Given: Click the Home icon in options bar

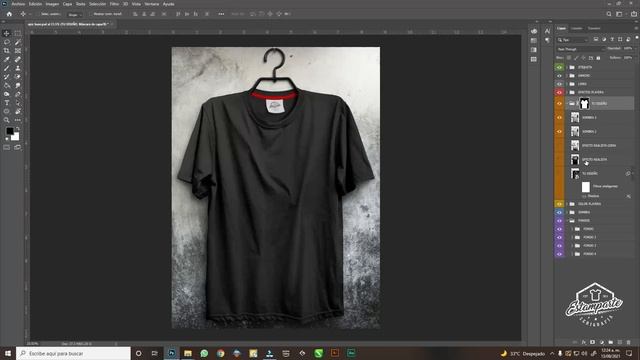Looking at the screenshot, I should (x=9, y=14).
